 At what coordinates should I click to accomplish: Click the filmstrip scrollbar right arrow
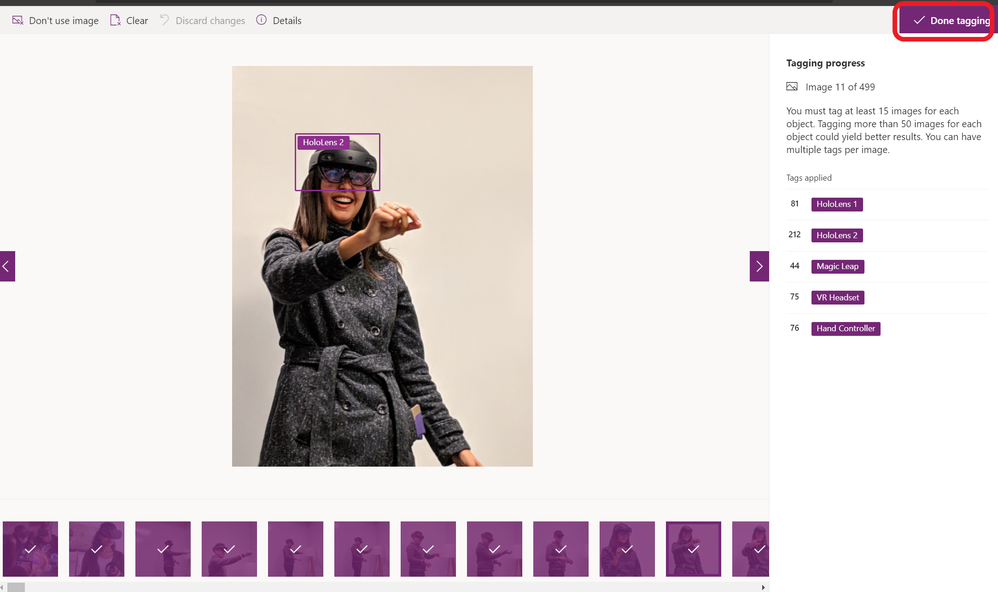point(763,587)
